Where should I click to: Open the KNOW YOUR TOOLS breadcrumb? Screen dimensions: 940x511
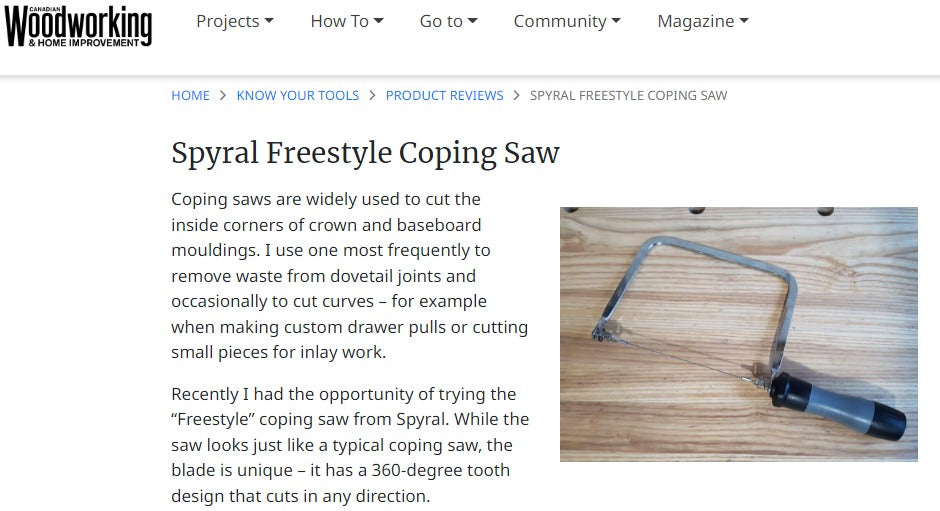point(297,96)
